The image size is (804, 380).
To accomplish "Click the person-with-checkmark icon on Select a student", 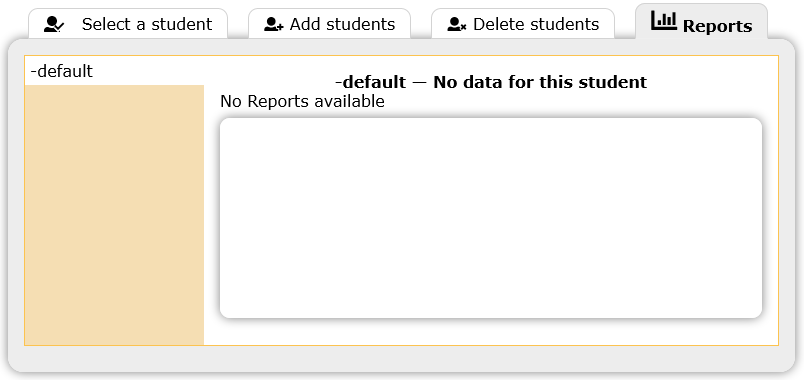I will coord(54,25).
